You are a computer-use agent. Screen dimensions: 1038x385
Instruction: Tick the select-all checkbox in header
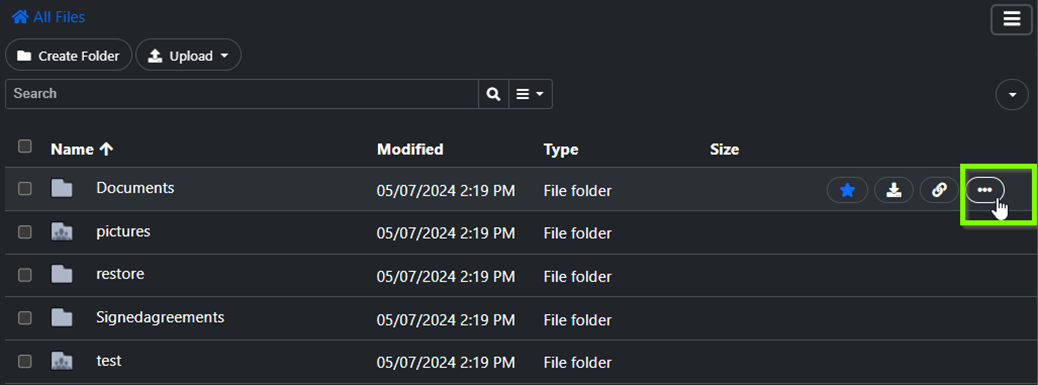tap(24, 146)
